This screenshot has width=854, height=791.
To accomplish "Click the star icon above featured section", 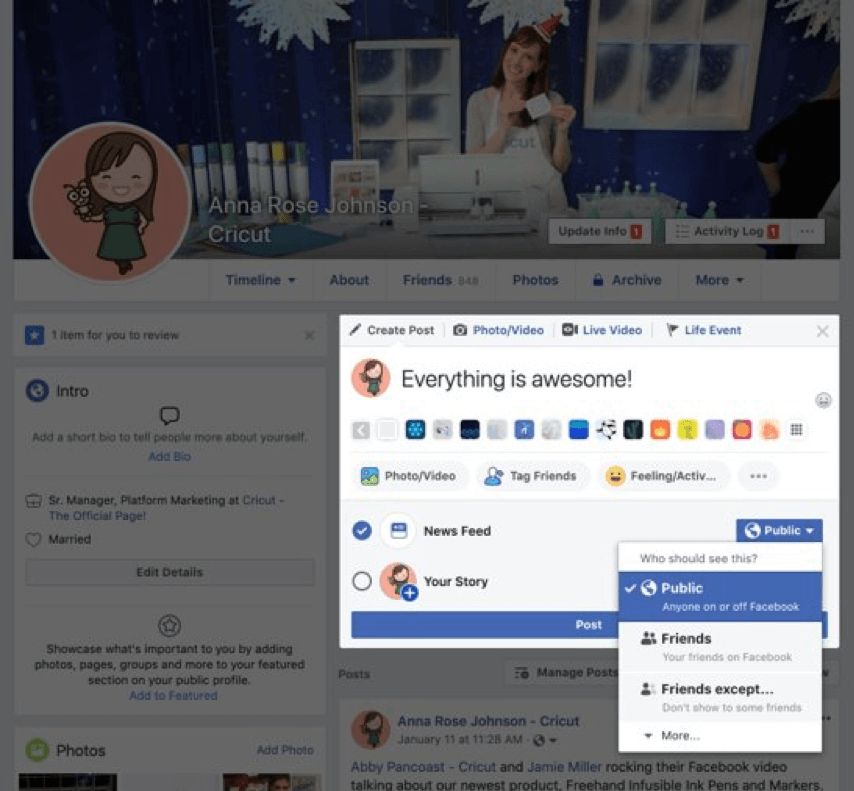I will click(169, 625).
